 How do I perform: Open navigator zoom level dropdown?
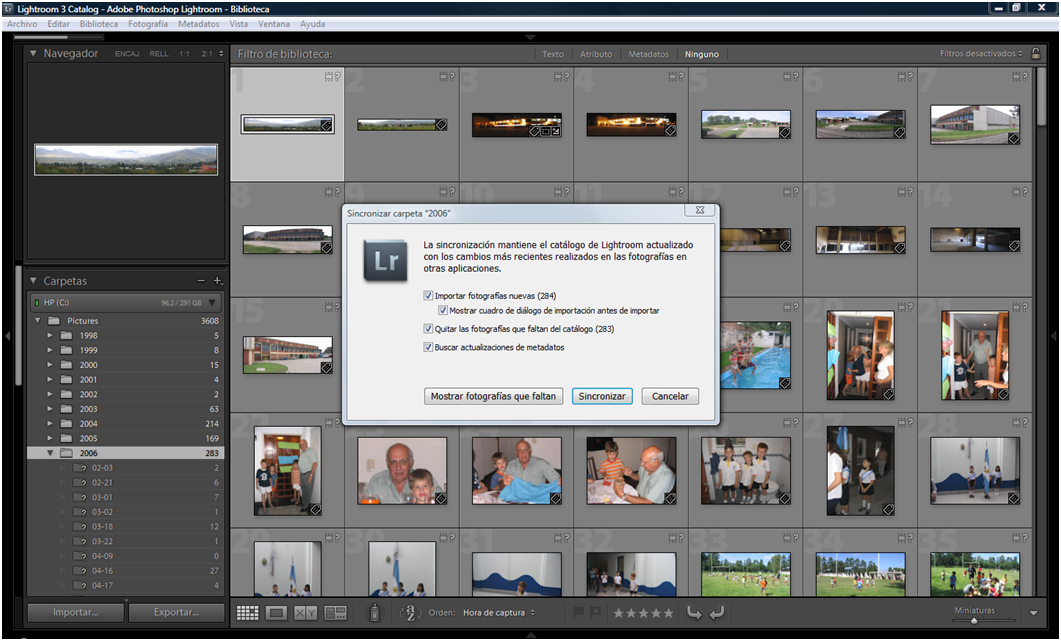(221, 53)
